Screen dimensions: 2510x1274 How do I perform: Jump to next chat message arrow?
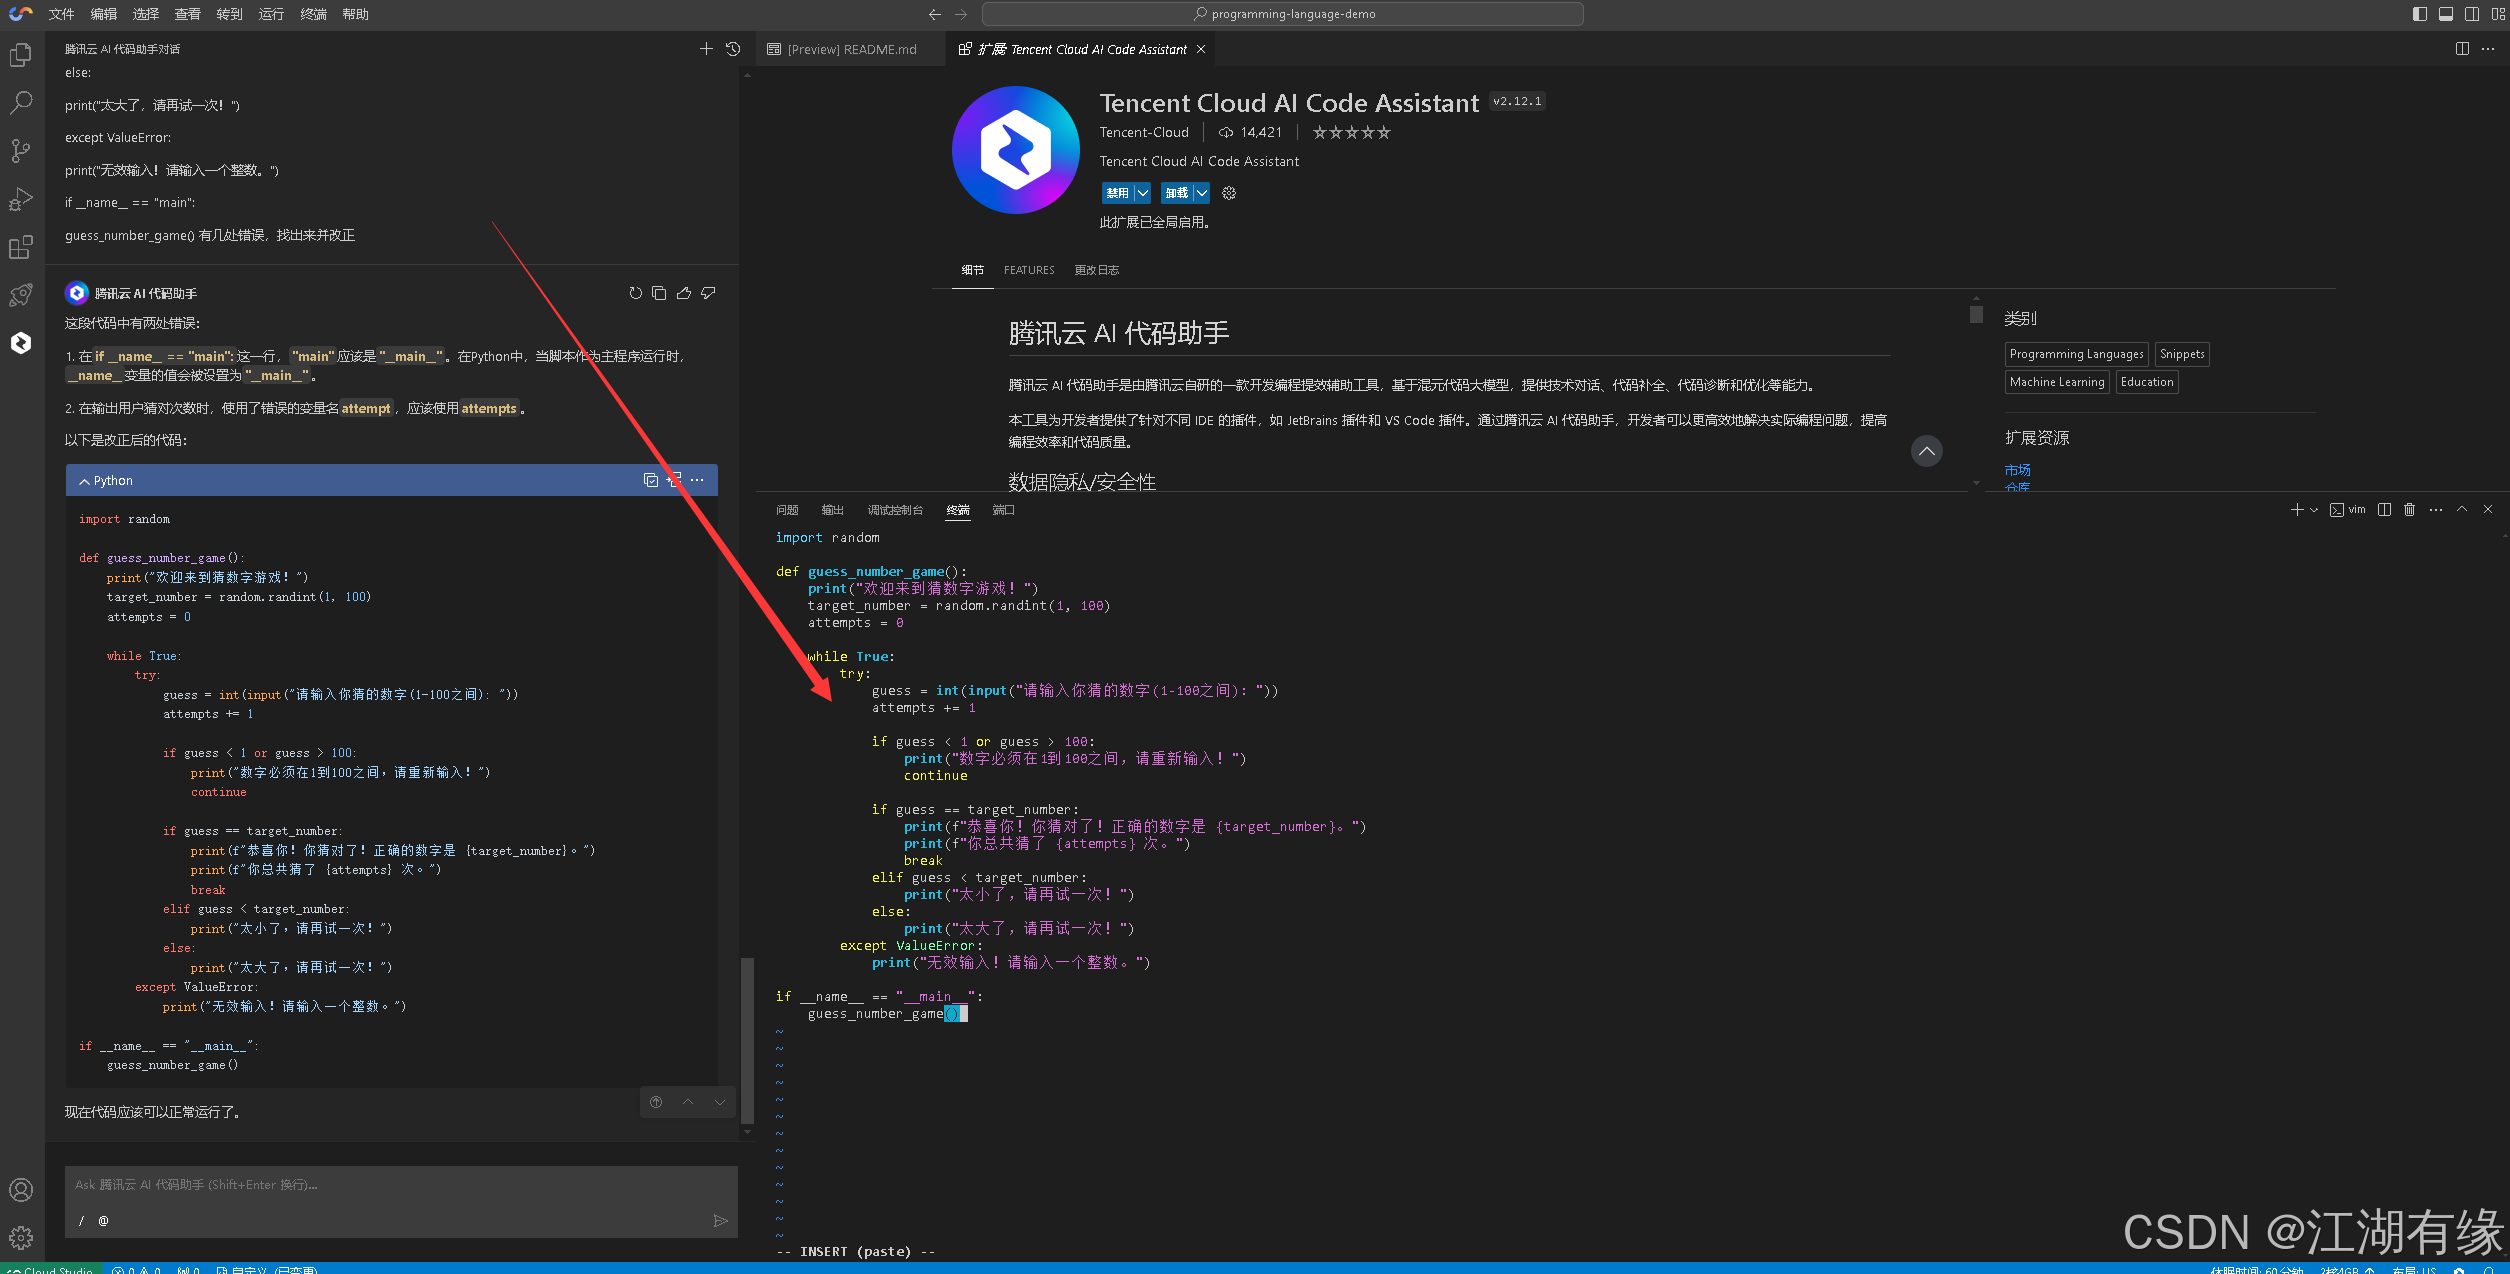click(720, 1102)
